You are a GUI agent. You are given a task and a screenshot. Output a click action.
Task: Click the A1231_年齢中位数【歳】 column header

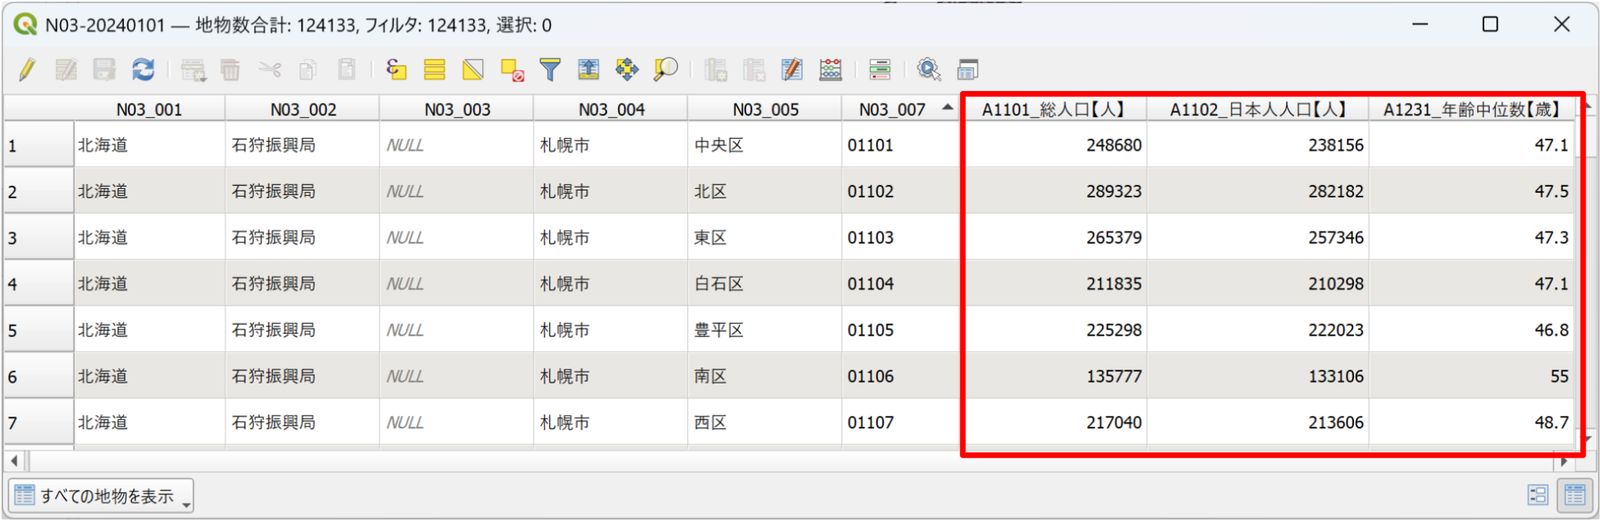coord(1472,109)
